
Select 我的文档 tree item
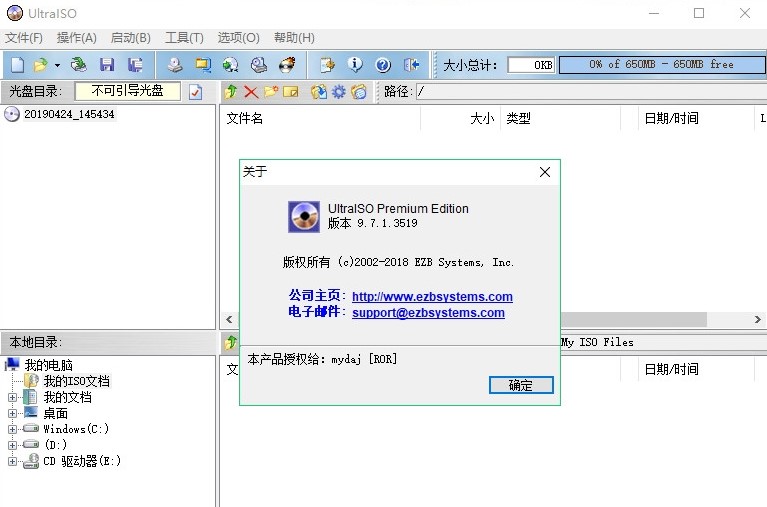(68, 397)
